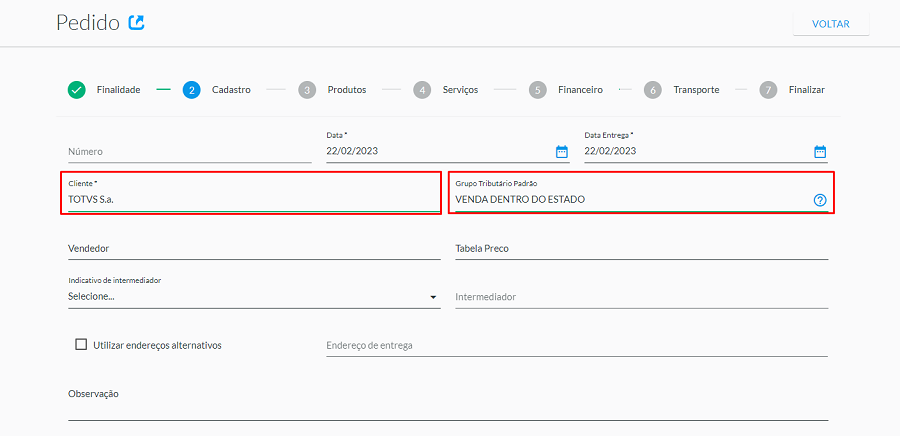Select step 4 circle icon

(x=422, y=90)
